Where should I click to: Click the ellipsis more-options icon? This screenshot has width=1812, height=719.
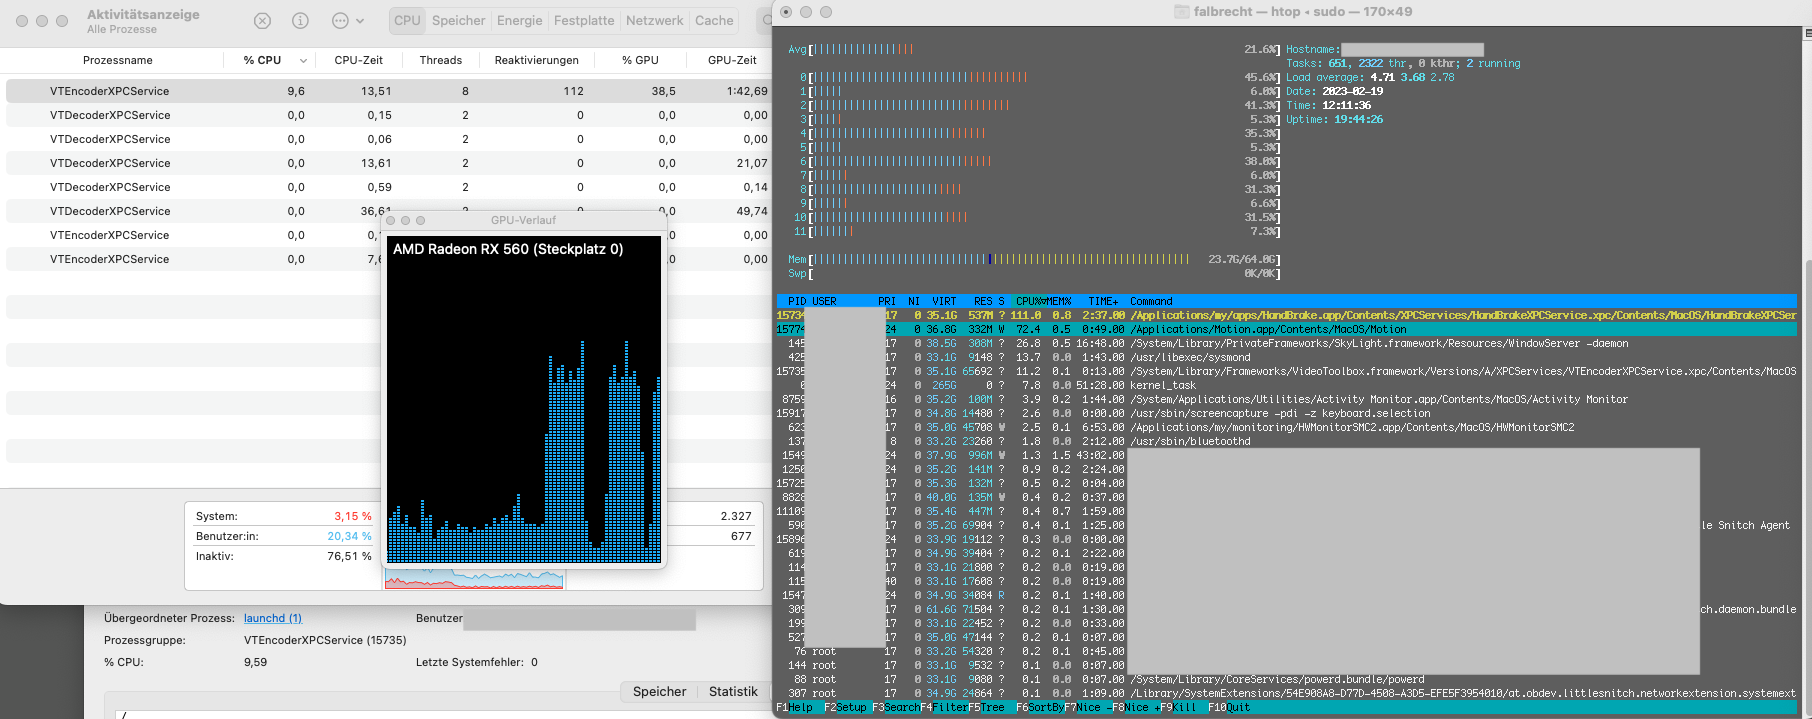pyautogui.click(x=340, y=21)
